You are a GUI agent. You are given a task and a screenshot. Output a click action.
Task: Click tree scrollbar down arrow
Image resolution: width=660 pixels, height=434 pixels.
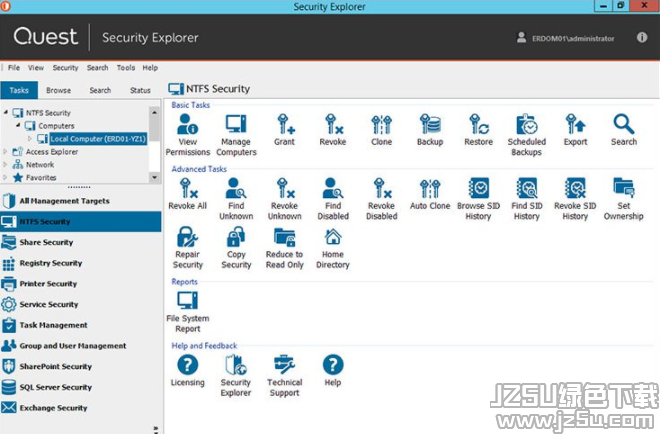(154, 177)
